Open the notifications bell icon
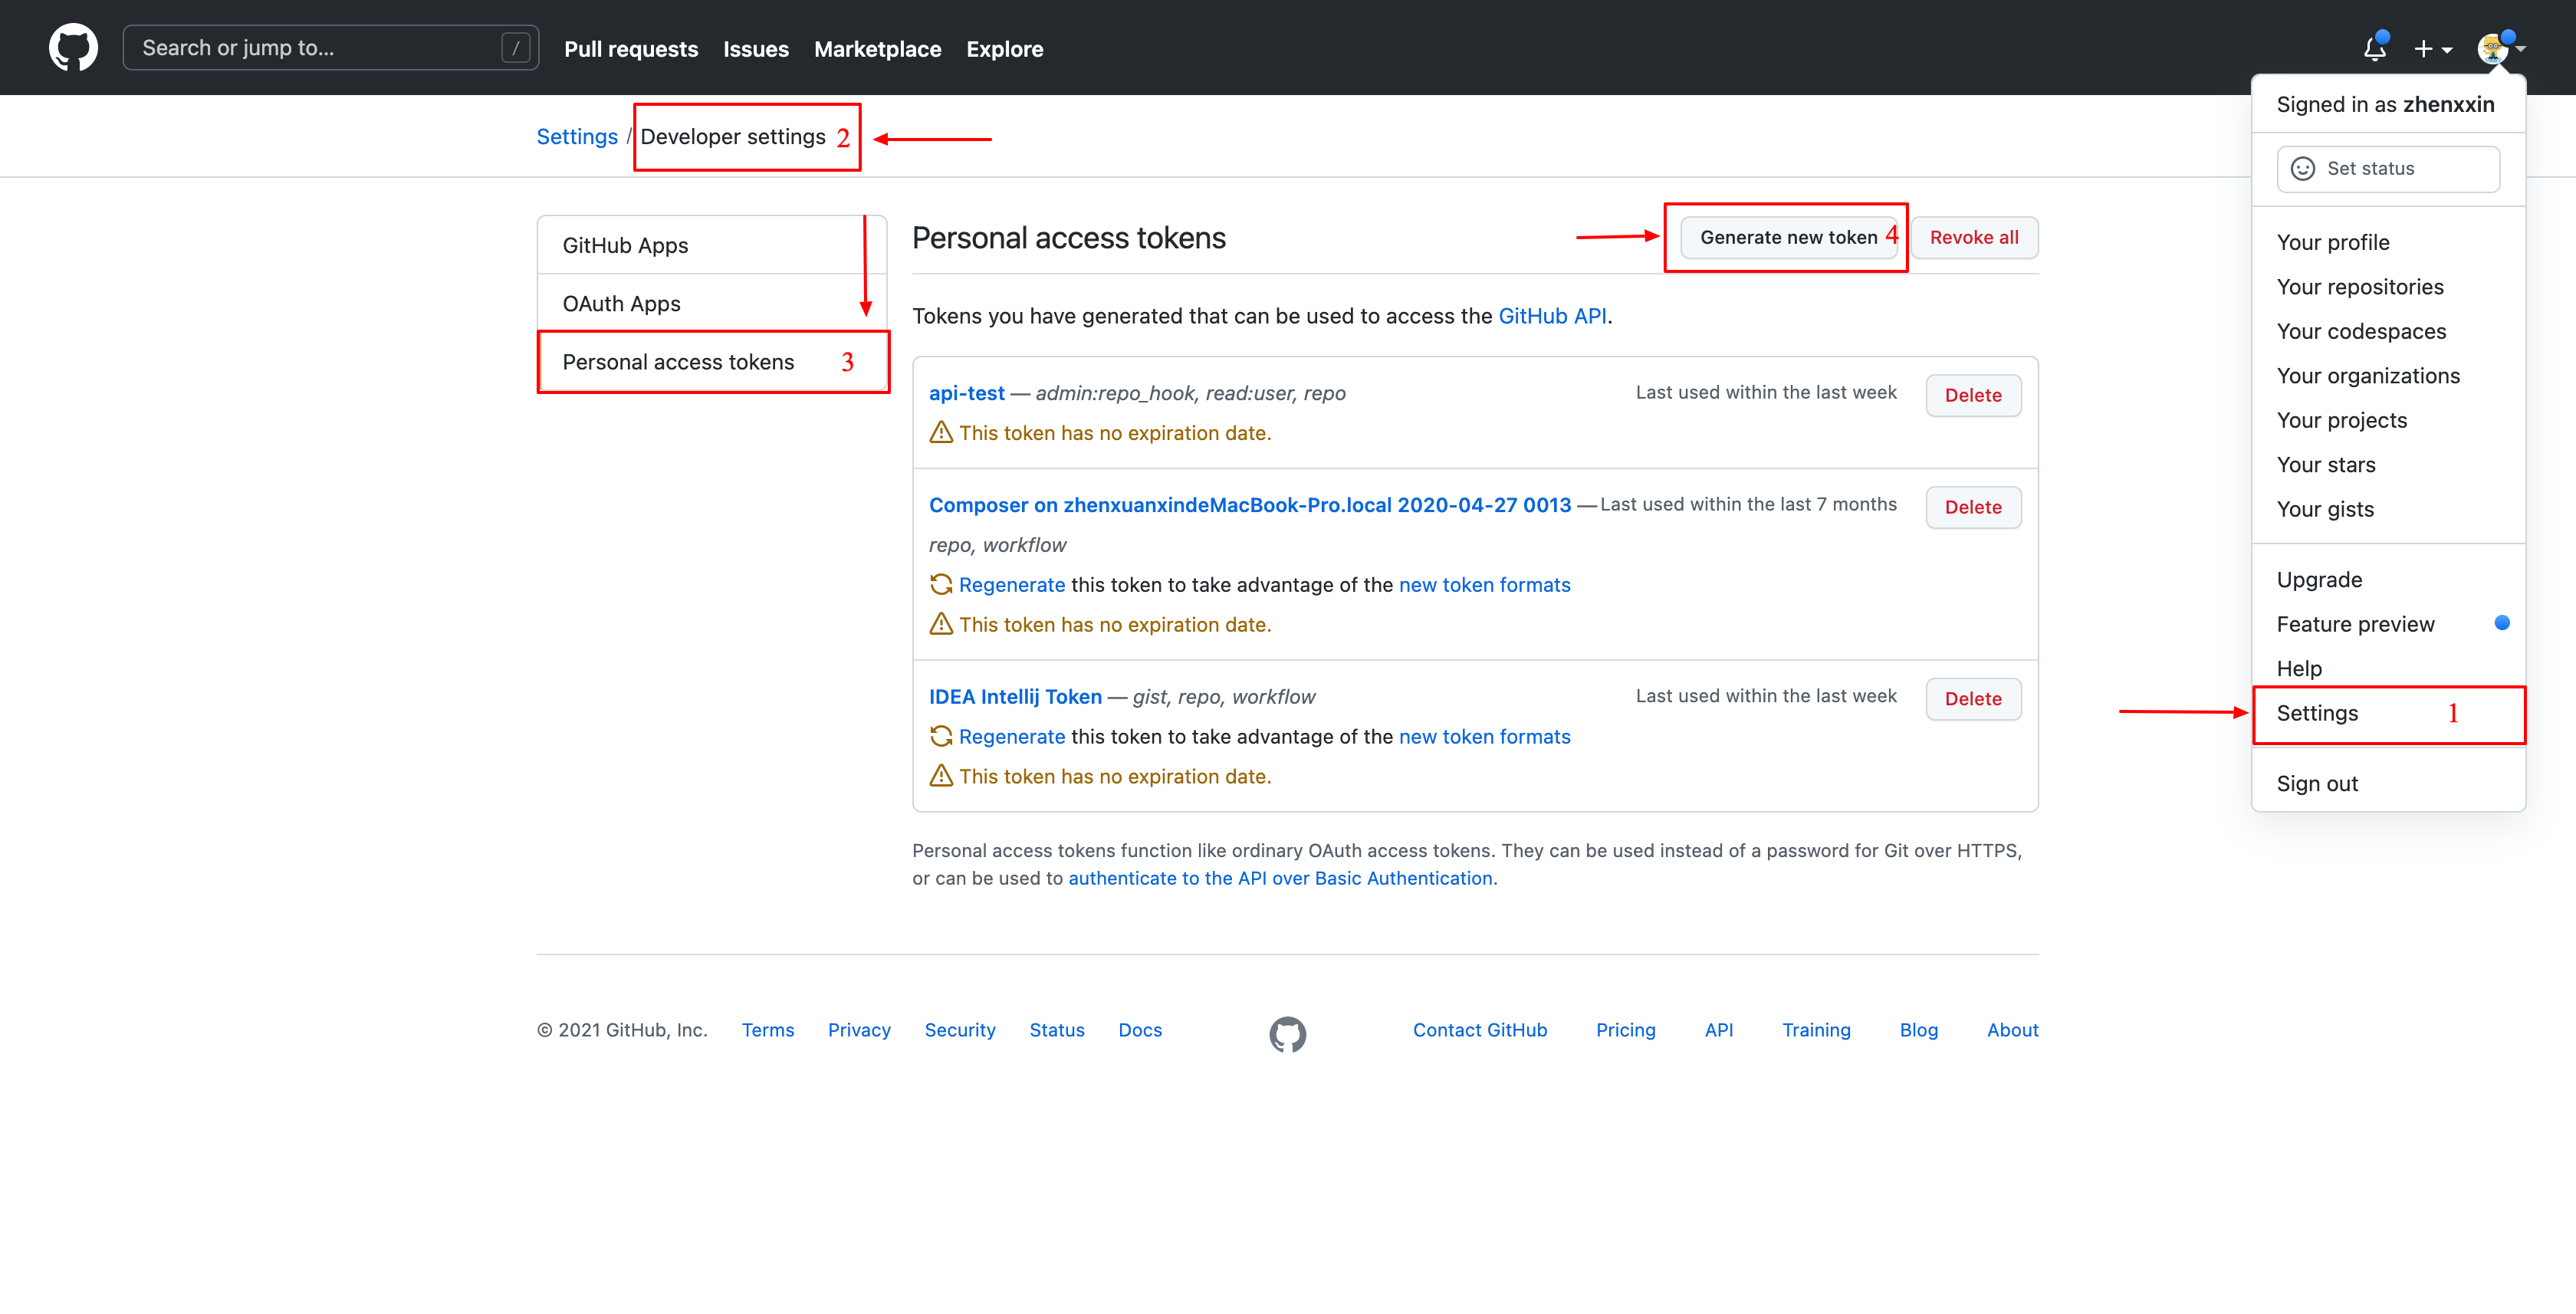Viewport: 2576px width, 1314px height. [x=2375, y=48]
